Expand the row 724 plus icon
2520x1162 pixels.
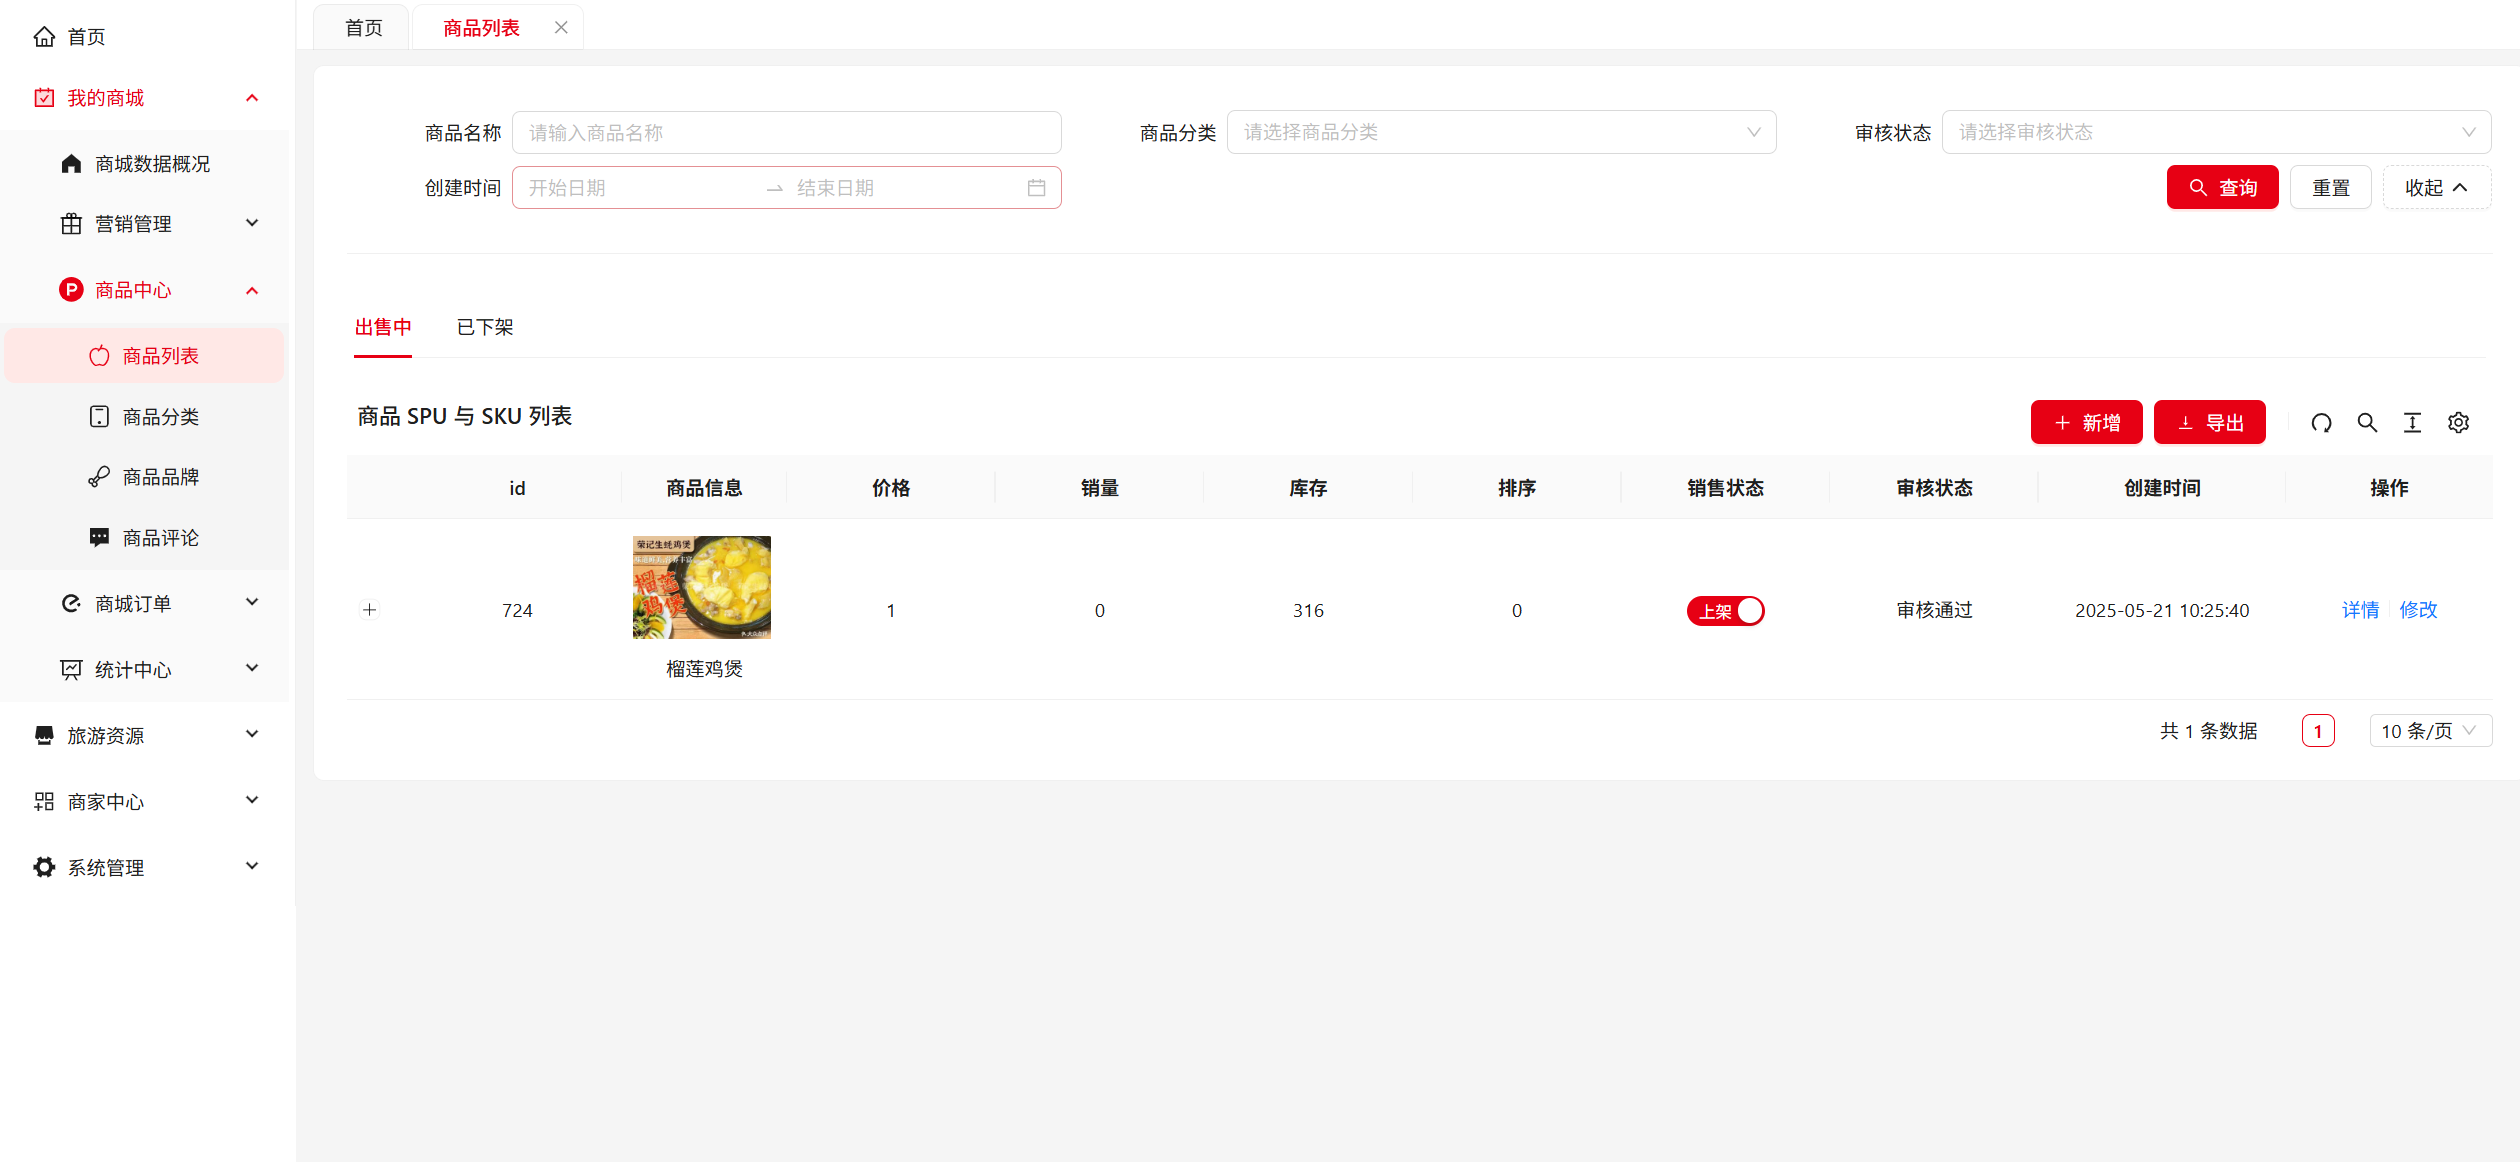point(370,610)
